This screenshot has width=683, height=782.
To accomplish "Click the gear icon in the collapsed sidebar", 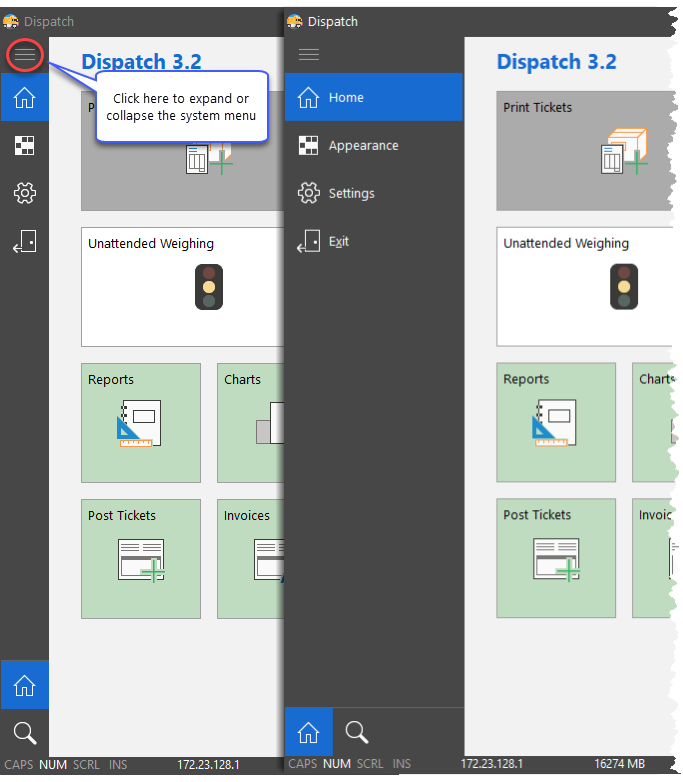I will (24, 193).
